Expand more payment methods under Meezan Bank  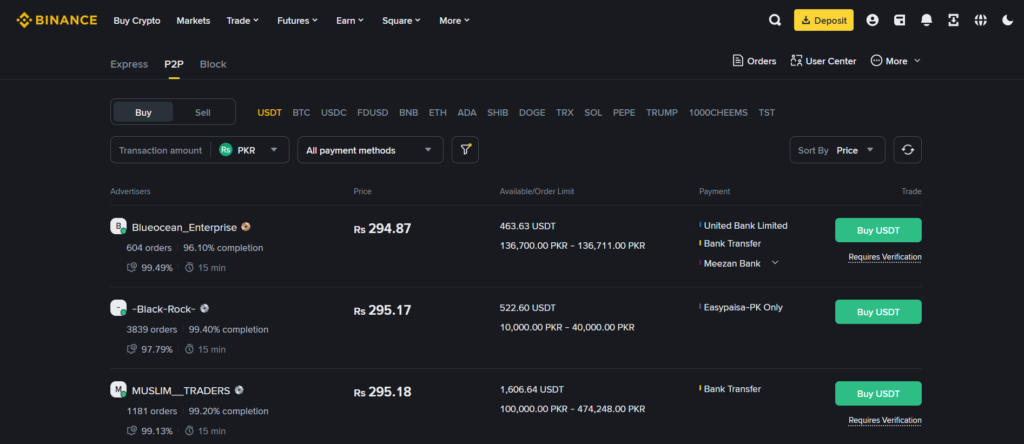click(x=775, y=263)
